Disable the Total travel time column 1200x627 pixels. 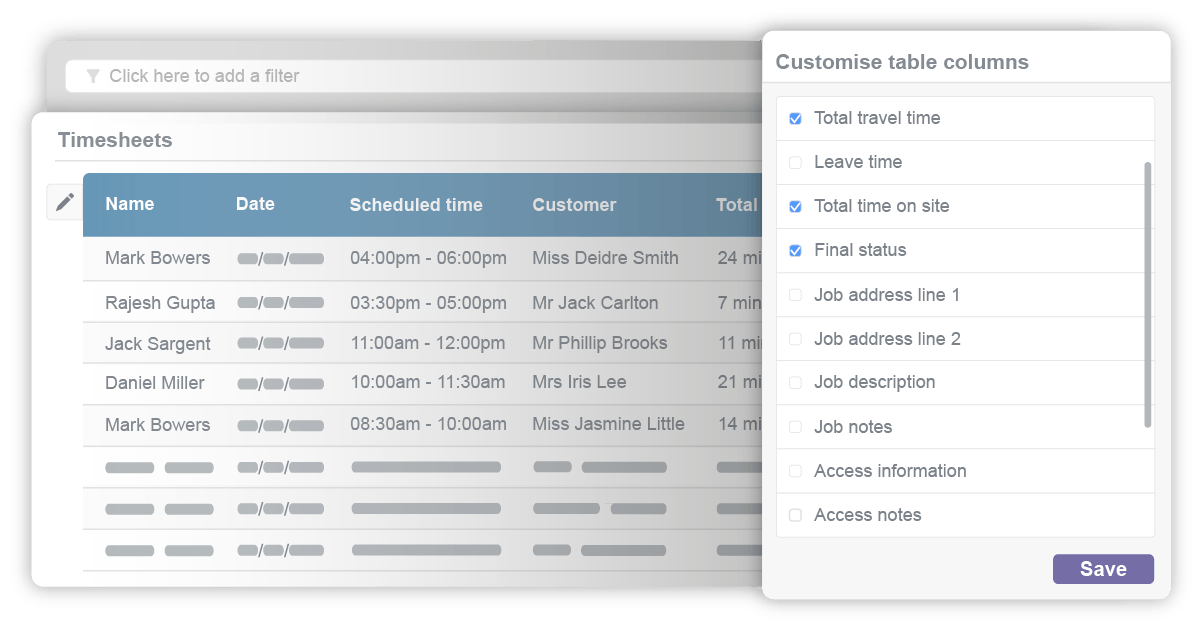(795, 118)
